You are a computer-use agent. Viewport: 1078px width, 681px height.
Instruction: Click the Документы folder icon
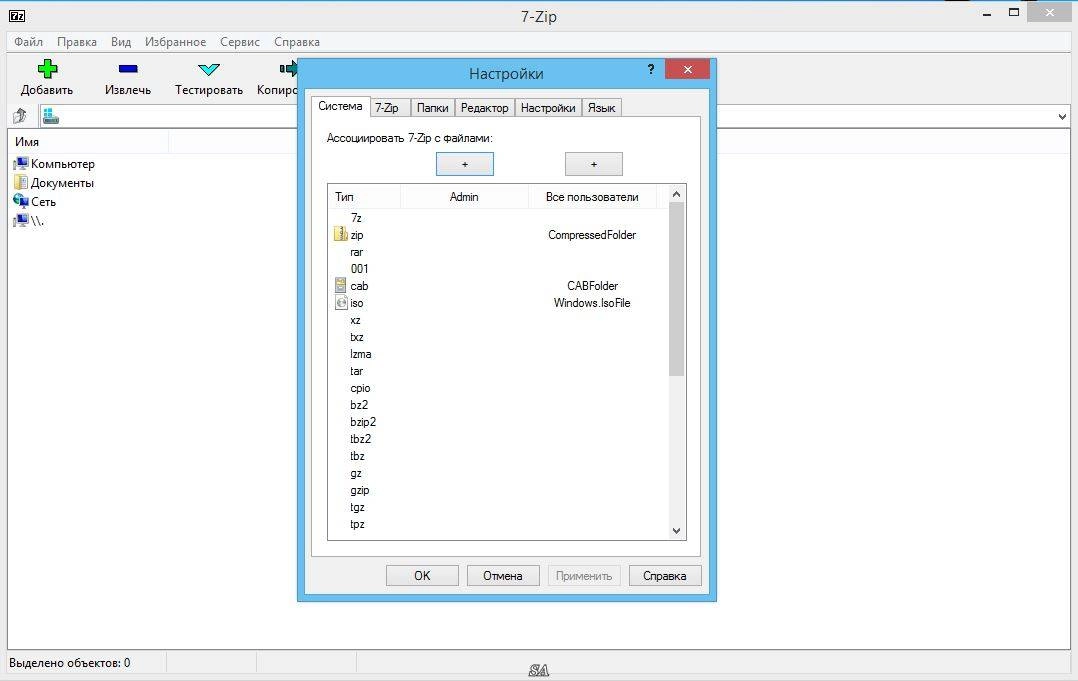pyautogui.click(x=21, y=183)
